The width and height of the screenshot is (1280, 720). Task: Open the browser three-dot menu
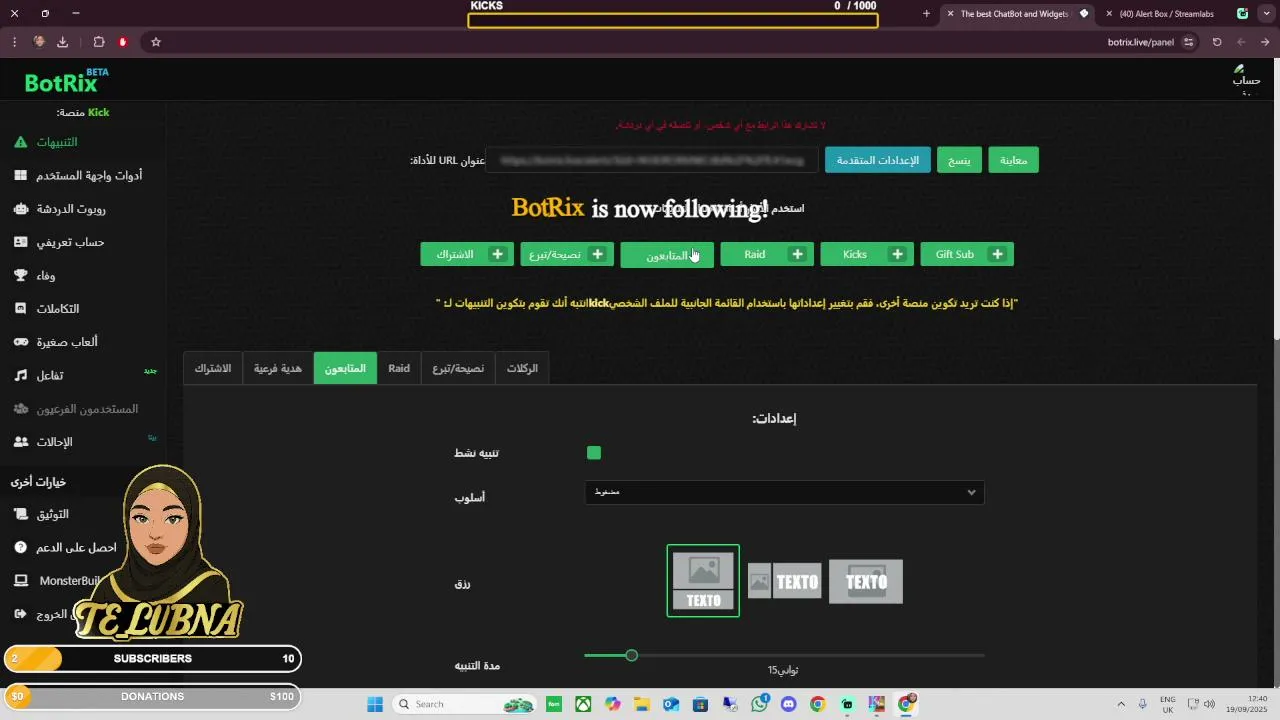[14, 42]
